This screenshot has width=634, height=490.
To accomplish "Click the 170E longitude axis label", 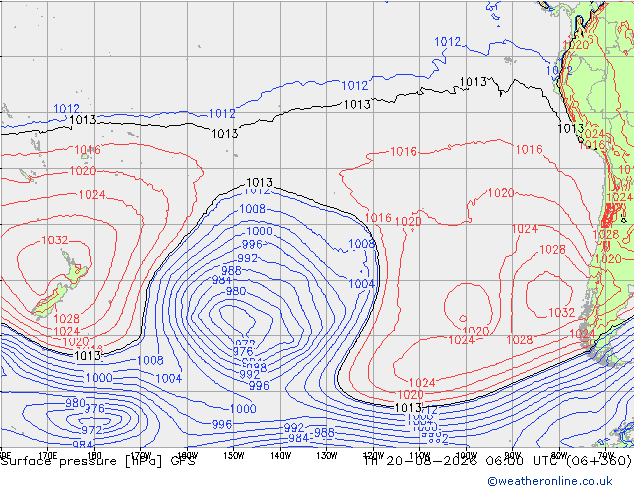I will [x=48, y=456].
